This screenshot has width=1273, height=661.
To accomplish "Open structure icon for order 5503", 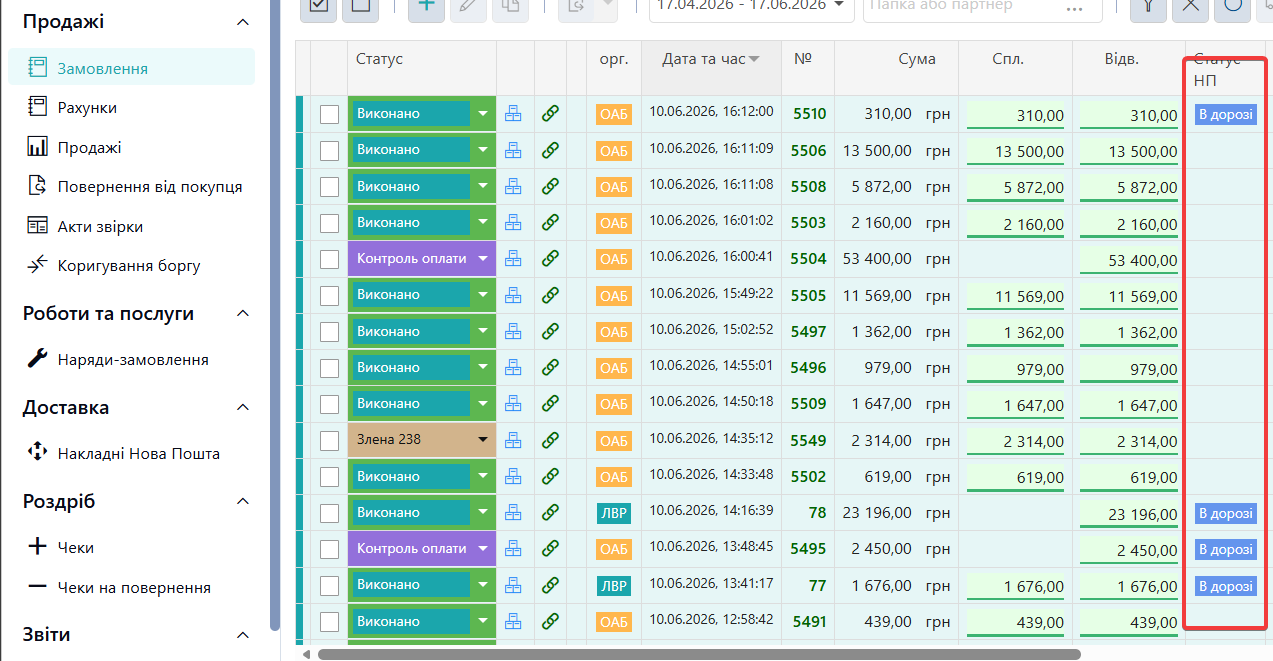I will (514, 222).
